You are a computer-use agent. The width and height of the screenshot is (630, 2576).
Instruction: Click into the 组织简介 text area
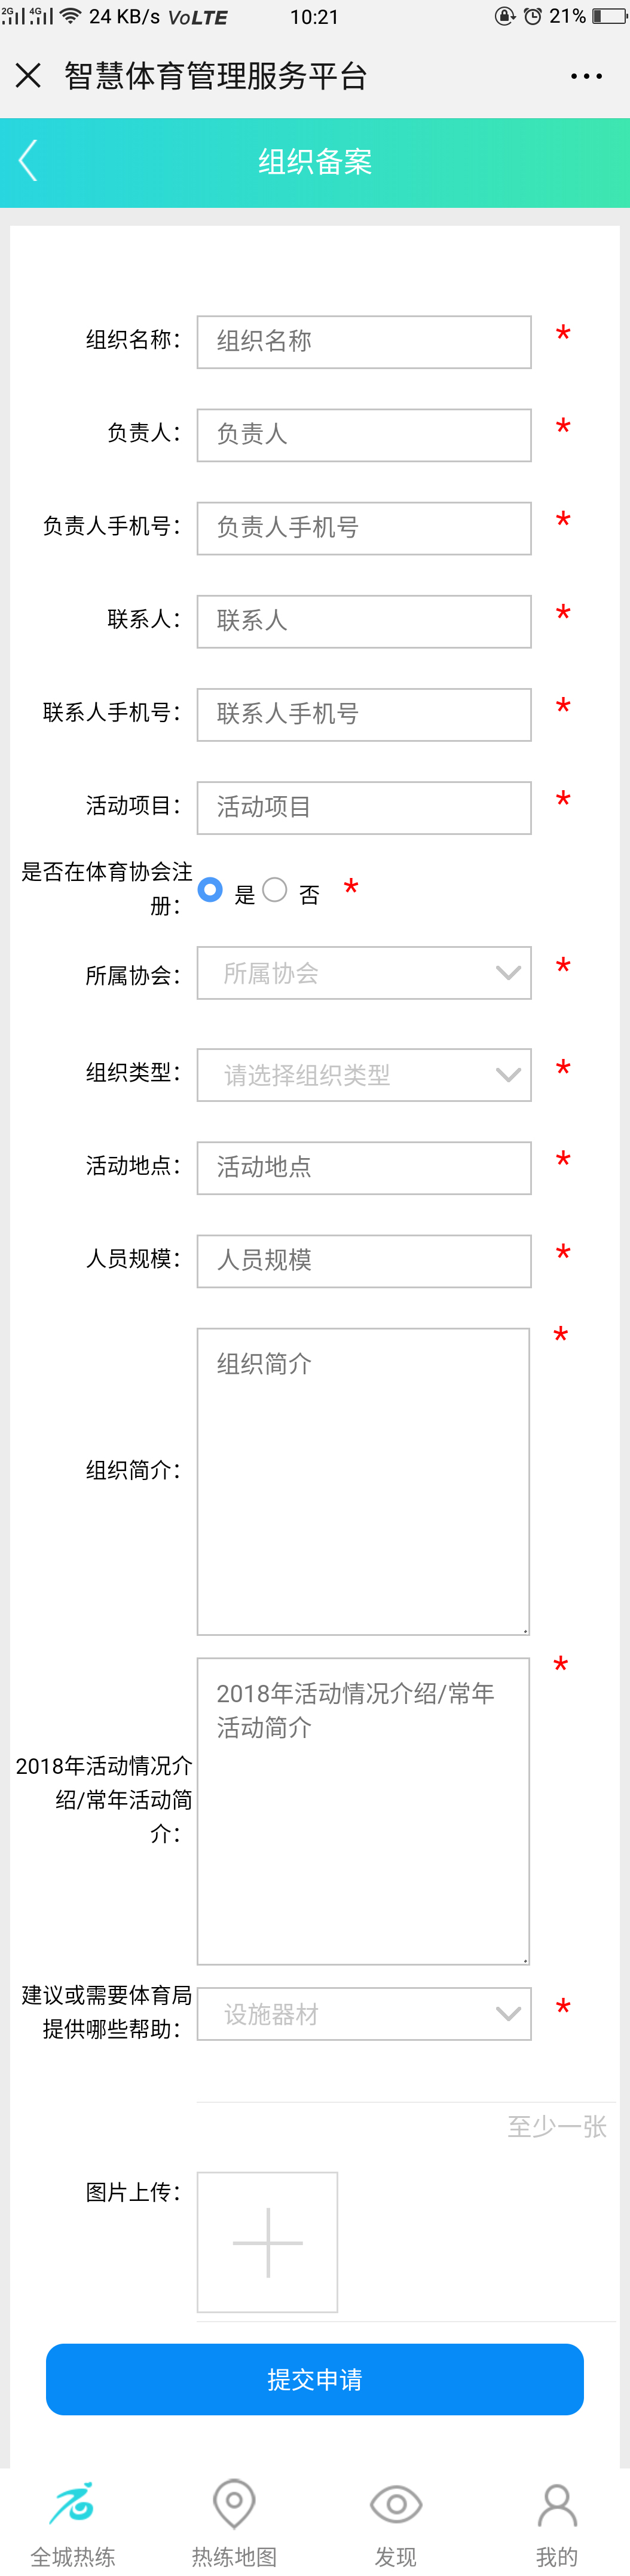pos(363,1481)
